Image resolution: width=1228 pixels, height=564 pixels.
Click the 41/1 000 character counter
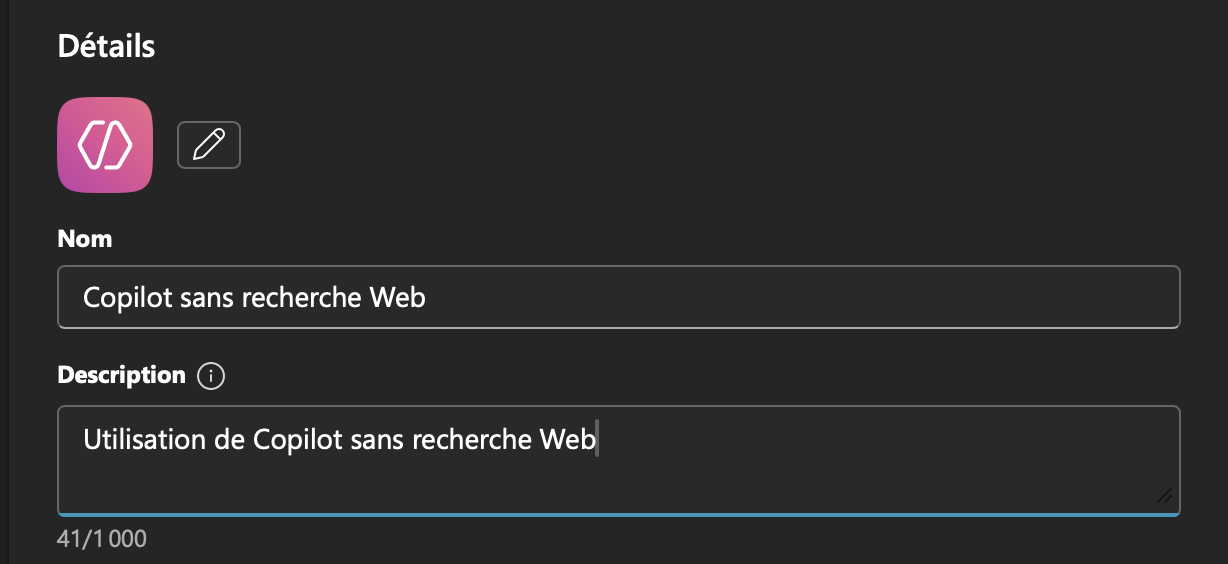click(x=102, y=539)
